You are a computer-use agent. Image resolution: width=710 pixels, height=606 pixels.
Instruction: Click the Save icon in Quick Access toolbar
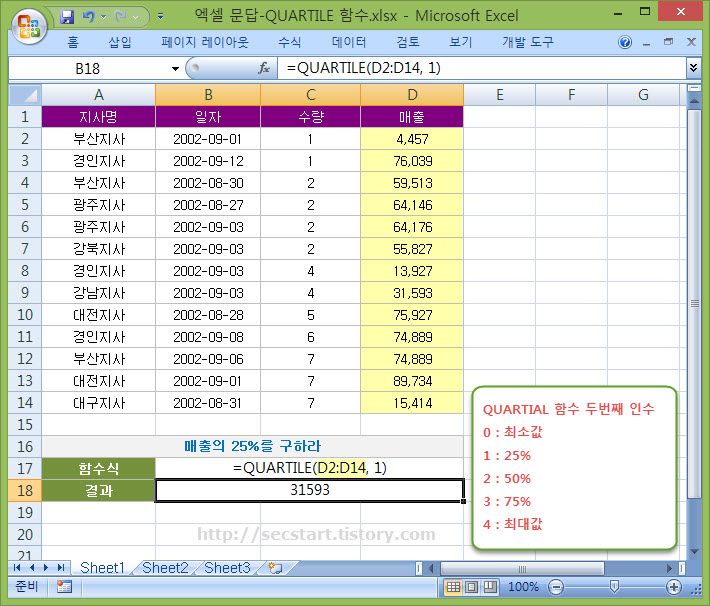[x=67, y=17]
